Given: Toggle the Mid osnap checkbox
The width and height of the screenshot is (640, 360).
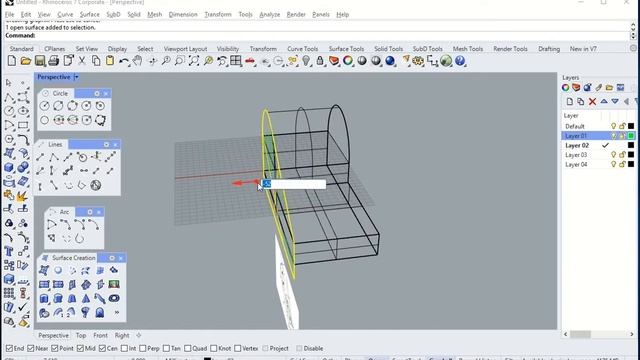Looking at the screenshot, I should (x=80, y=349).
